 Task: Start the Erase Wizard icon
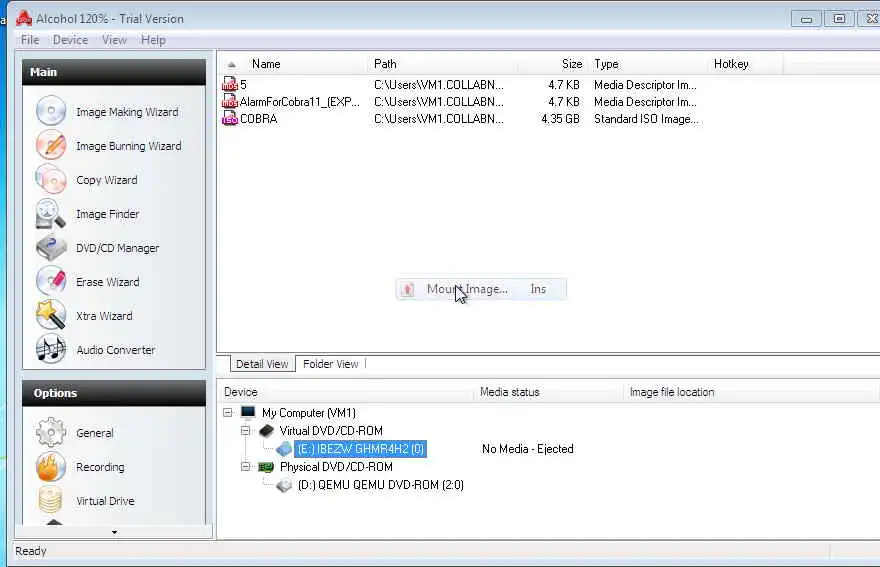click(51, 281)
